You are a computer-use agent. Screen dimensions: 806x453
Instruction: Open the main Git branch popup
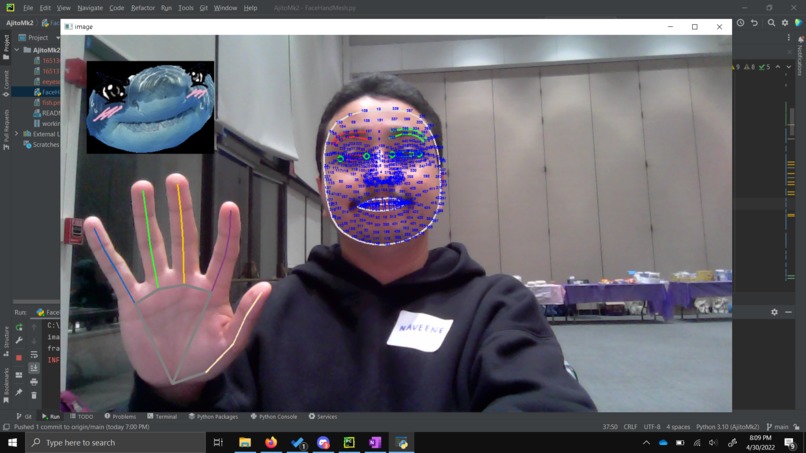(x=777, y=427)
